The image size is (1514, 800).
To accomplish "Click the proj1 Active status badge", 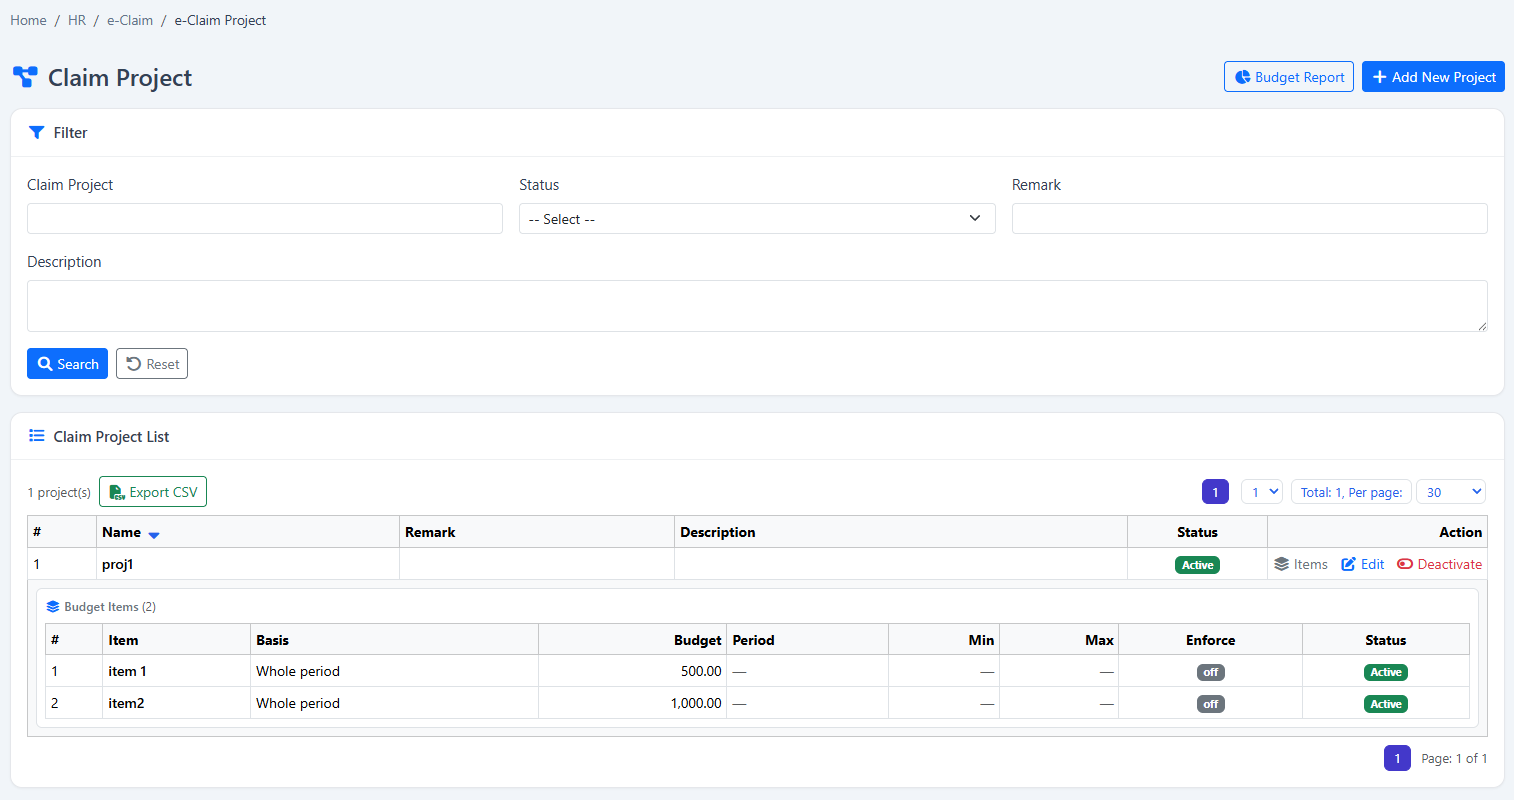I will click(x=1197, y=565).
